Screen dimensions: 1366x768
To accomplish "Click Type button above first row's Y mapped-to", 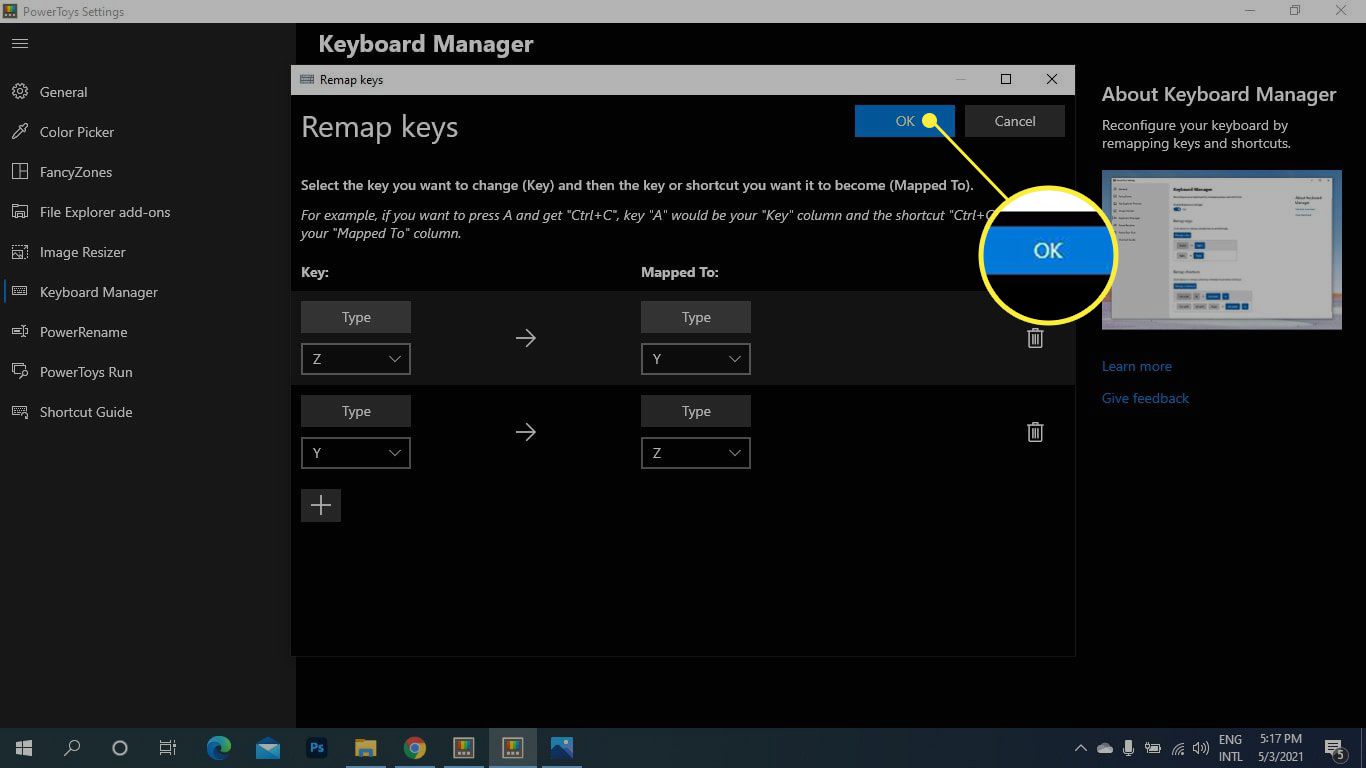I will pyautogui.click(x=696, y=317).
